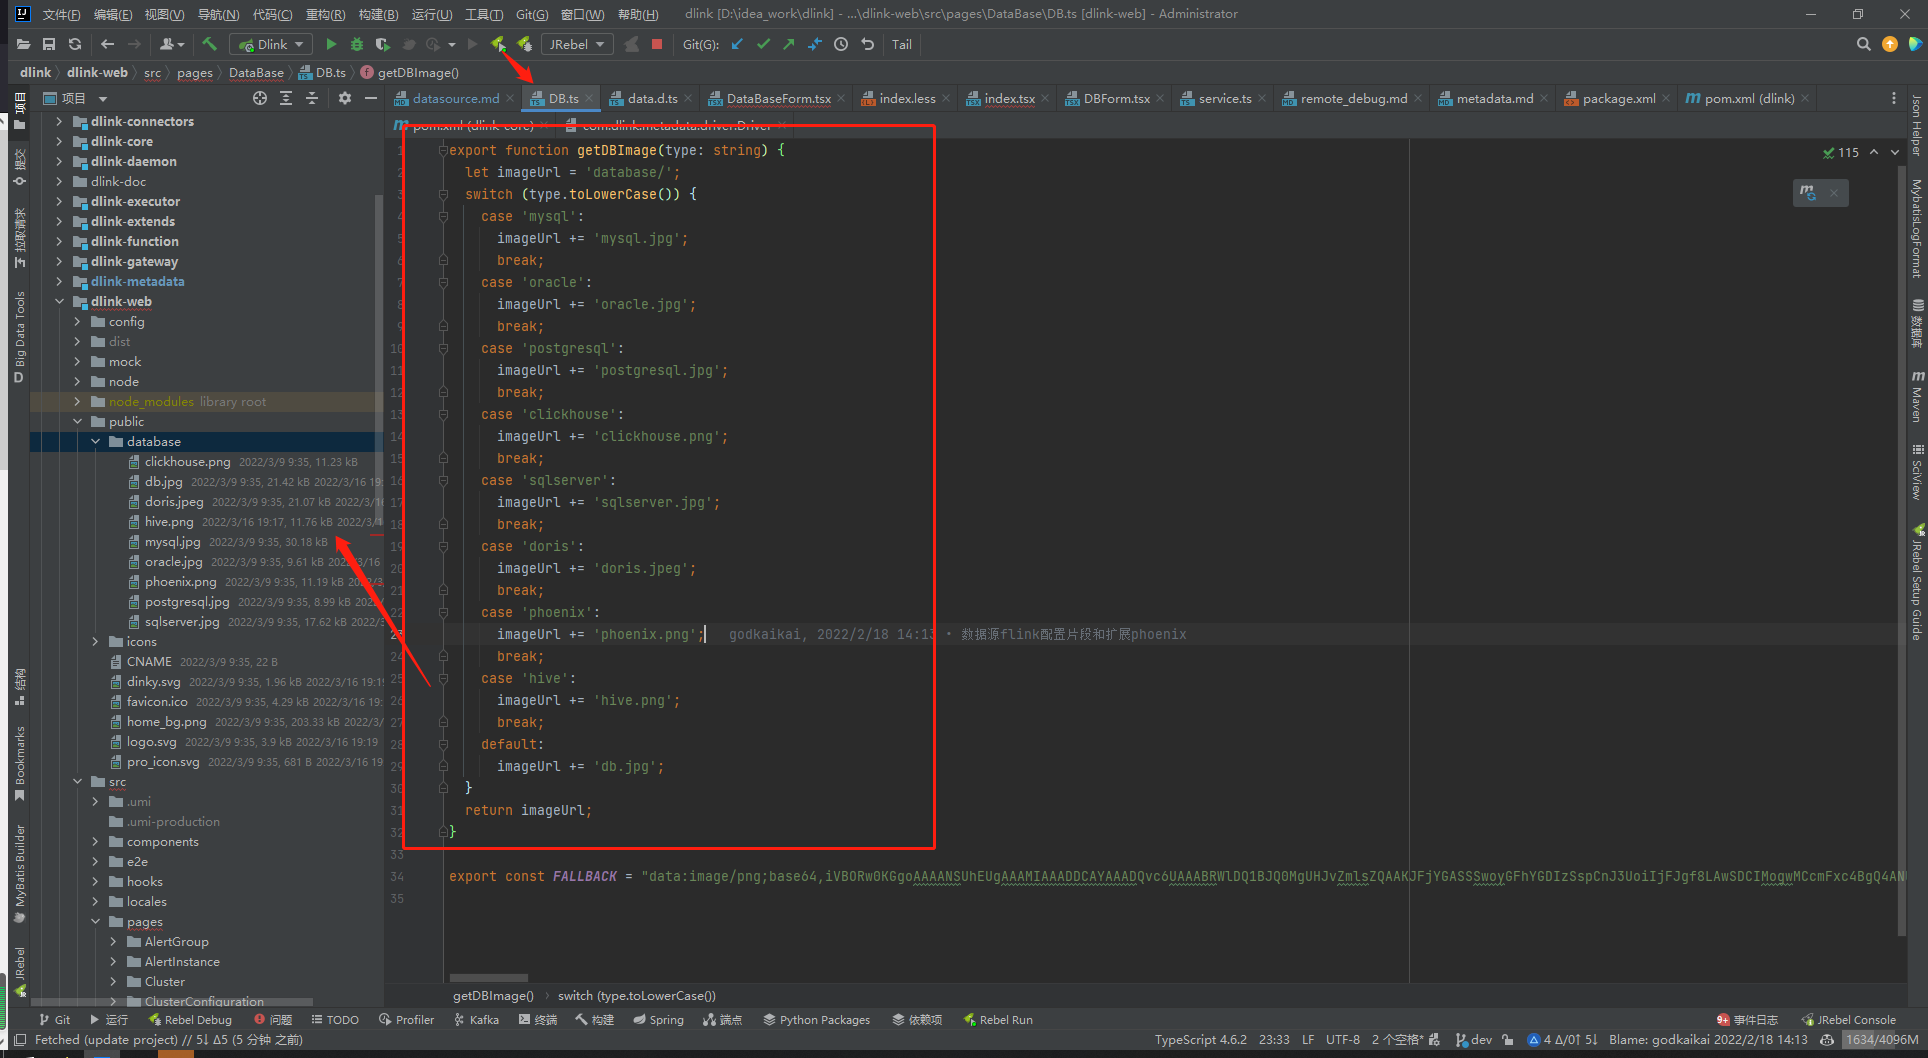Toggle fold at case 'mysql' line

[443, 216]
